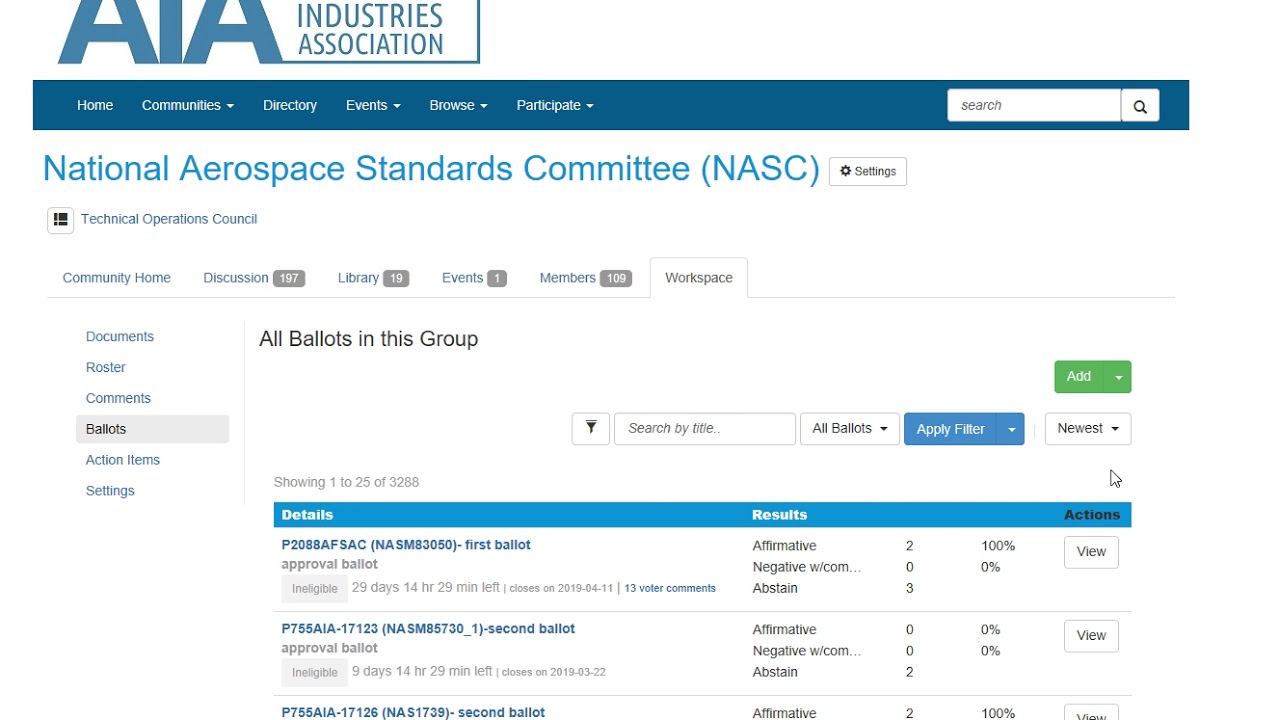Click the Apply Filter button
The height and width of the screenshot is (720, 1280).
click(951, 429)
